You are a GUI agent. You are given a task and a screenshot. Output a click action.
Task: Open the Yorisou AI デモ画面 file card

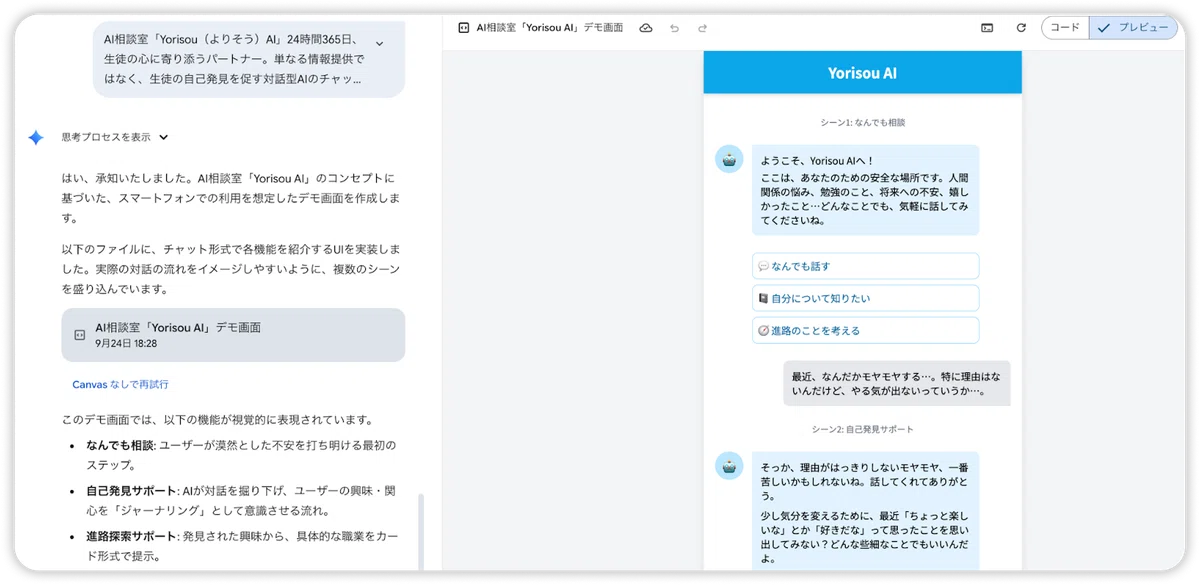[x=233, y=334]
